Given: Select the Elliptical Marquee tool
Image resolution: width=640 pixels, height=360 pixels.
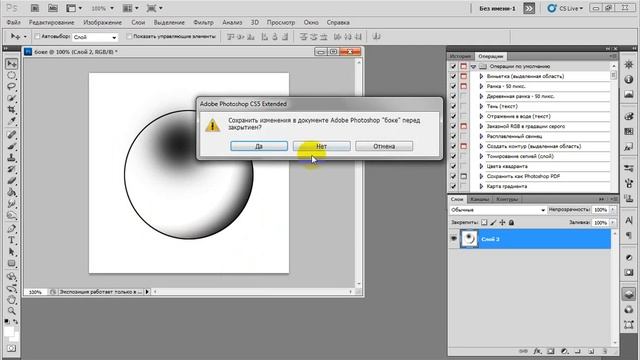Looking at the screenshot, I should pyautogui.click(x=11, y=76).
